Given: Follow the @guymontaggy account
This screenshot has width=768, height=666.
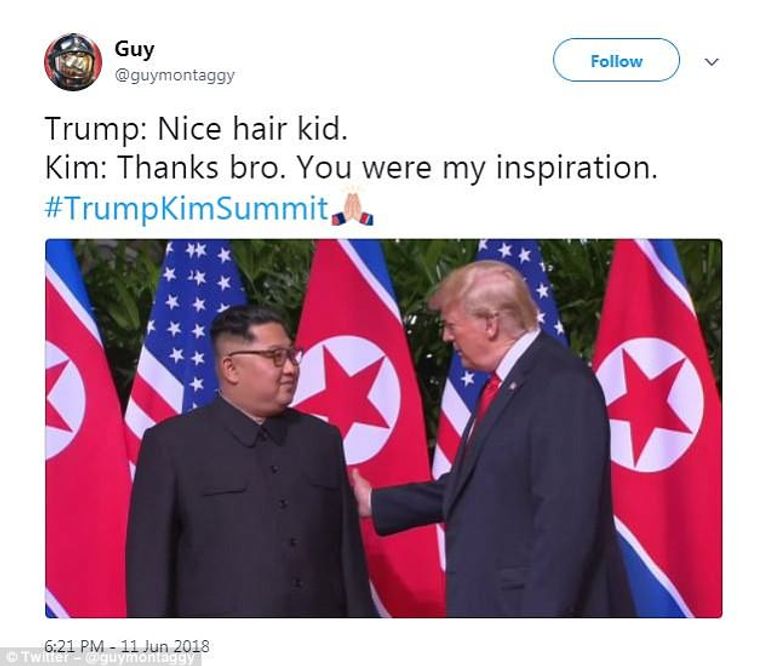Looking at the screenshot, I should (616, 60).
